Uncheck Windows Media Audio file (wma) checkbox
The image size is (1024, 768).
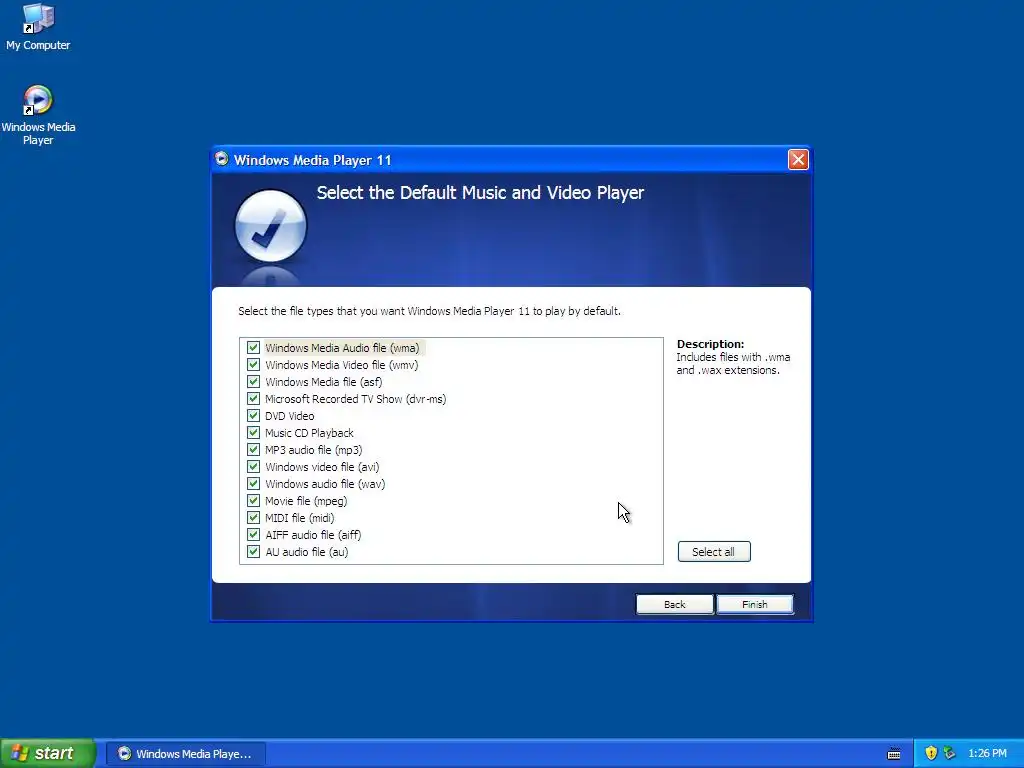pos(253,347)
